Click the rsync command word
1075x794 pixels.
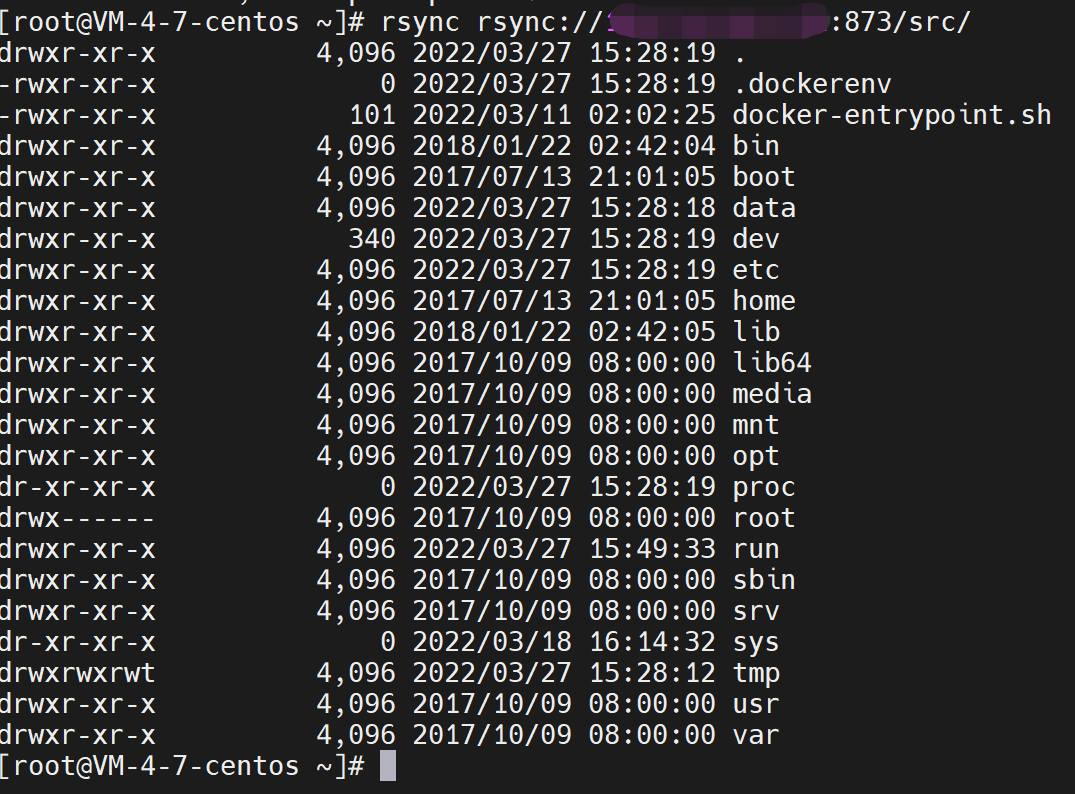coord(420,23)
